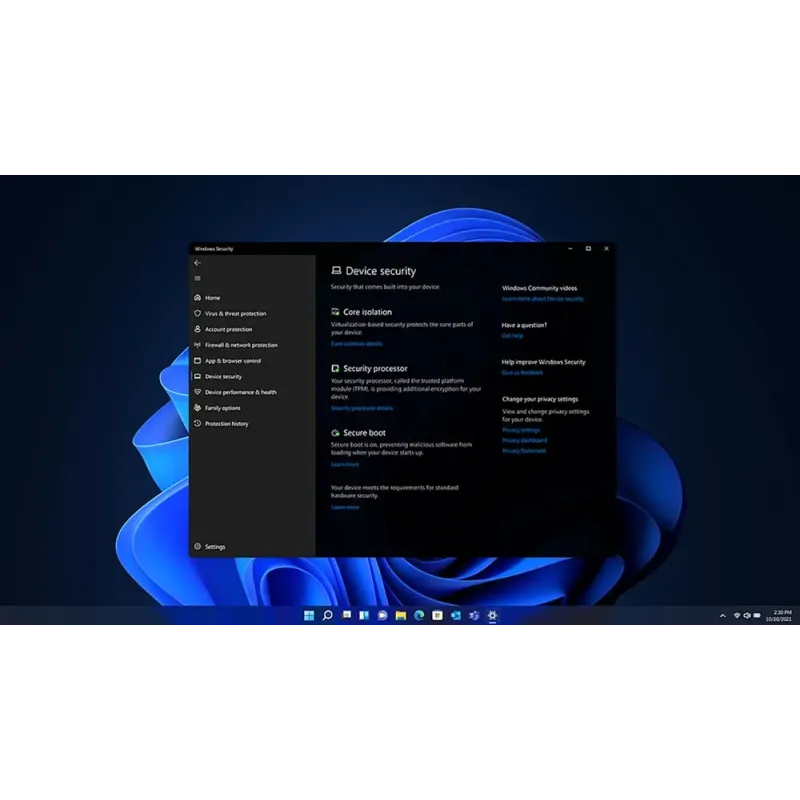Screen dimensions: 800x800
Task: Click Learn more under Secure boot
Action: click(x=345, y=465)
